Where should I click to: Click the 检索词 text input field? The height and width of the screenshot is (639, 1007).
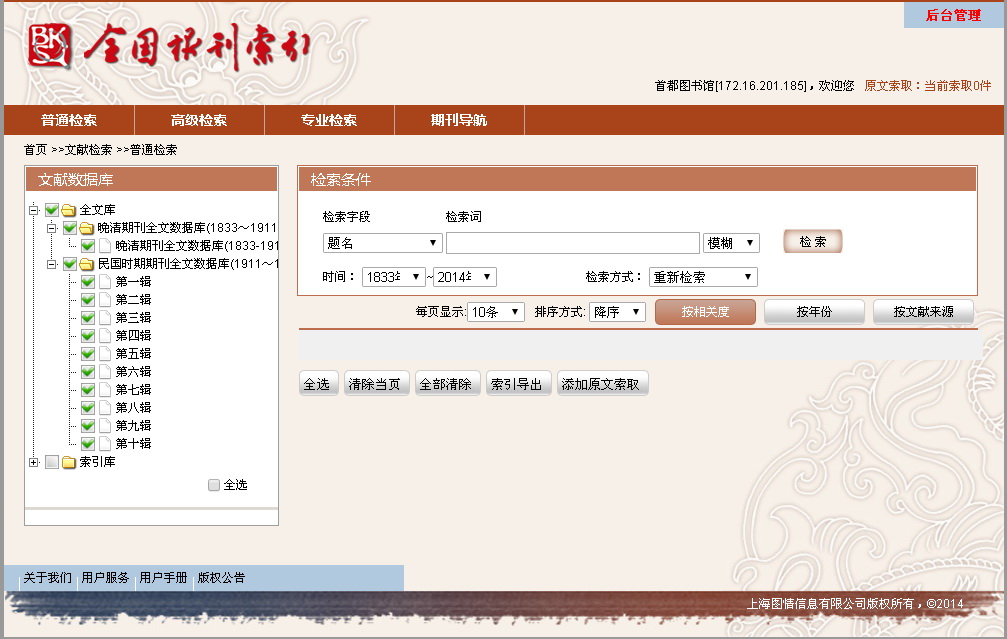click(572, 243)
